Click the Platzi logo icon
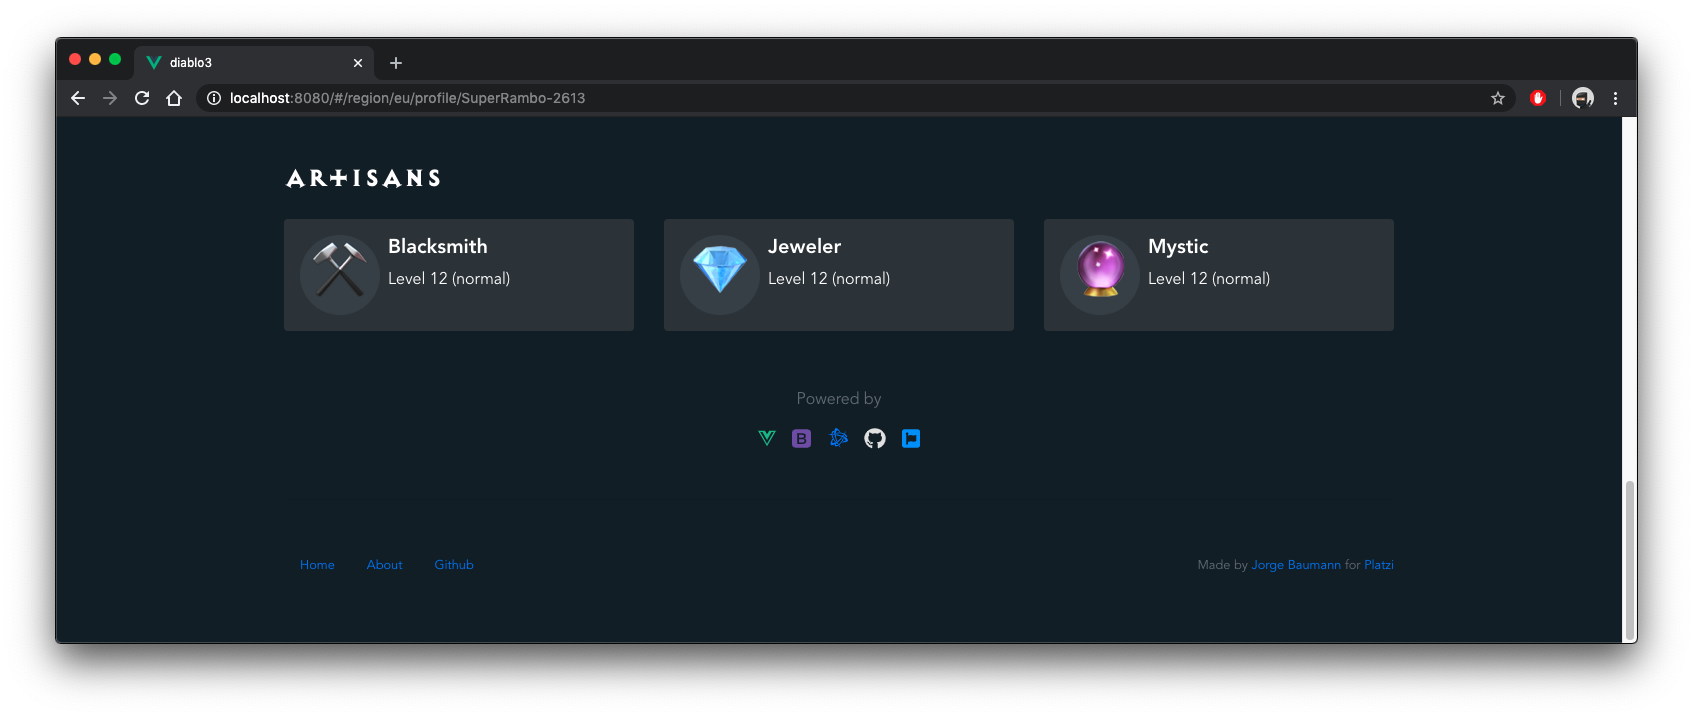1693x717 pixels. tap(911, 438)
